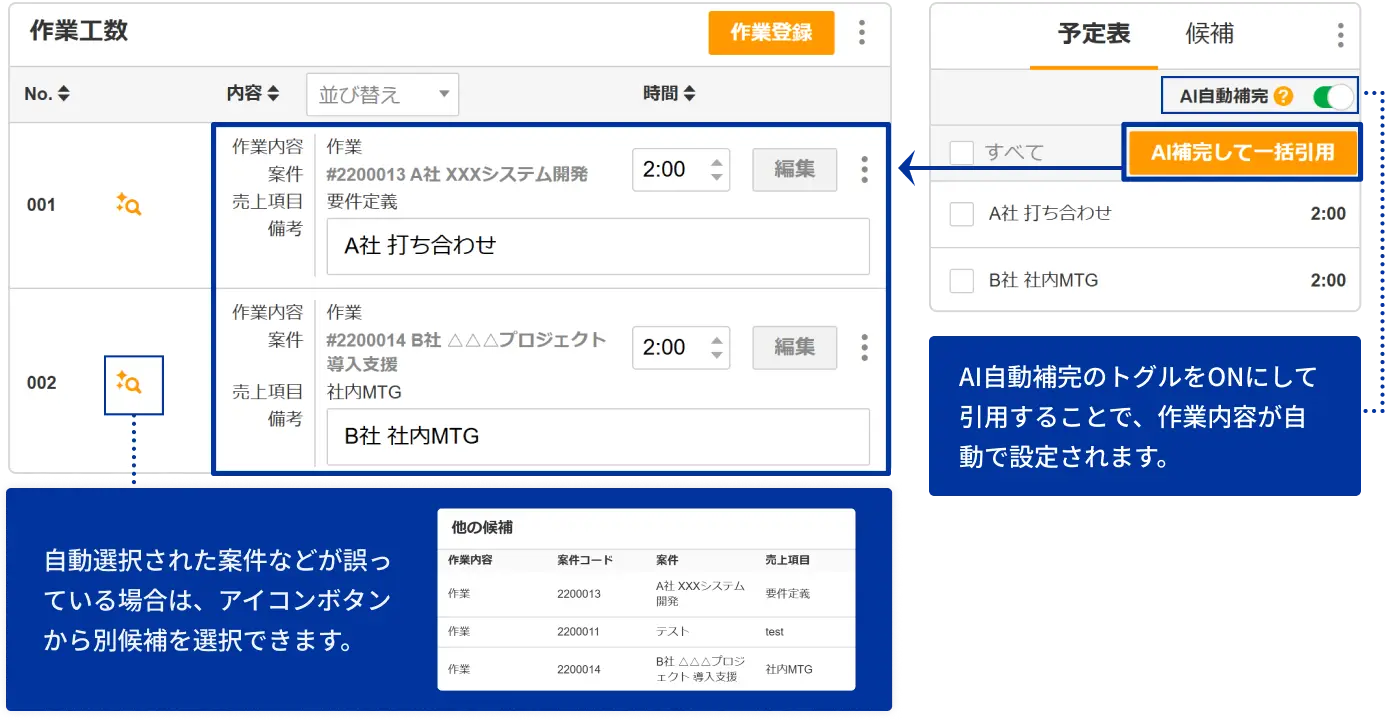Click the AI自動補完 help question icon

pyautogui.click(x=1284, y=97)
